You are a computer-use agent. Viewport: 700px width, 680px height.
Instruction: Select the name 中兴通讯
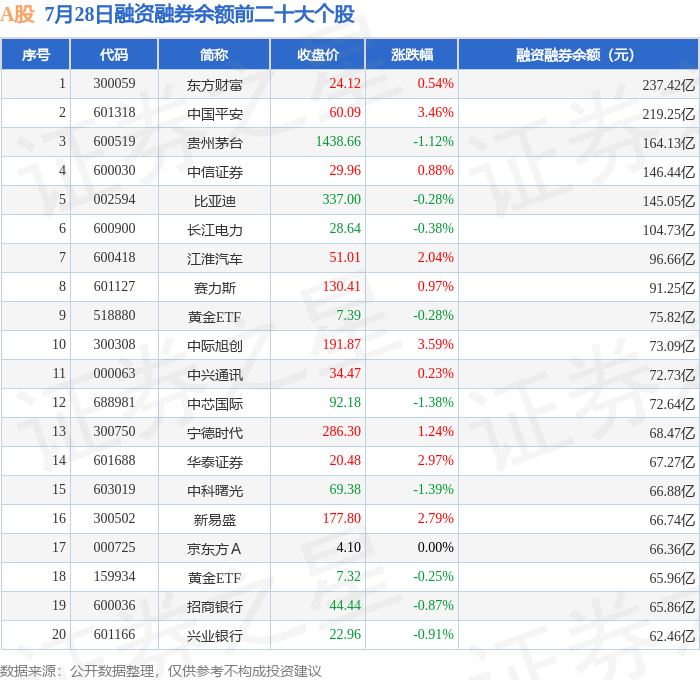pos(215,375)
